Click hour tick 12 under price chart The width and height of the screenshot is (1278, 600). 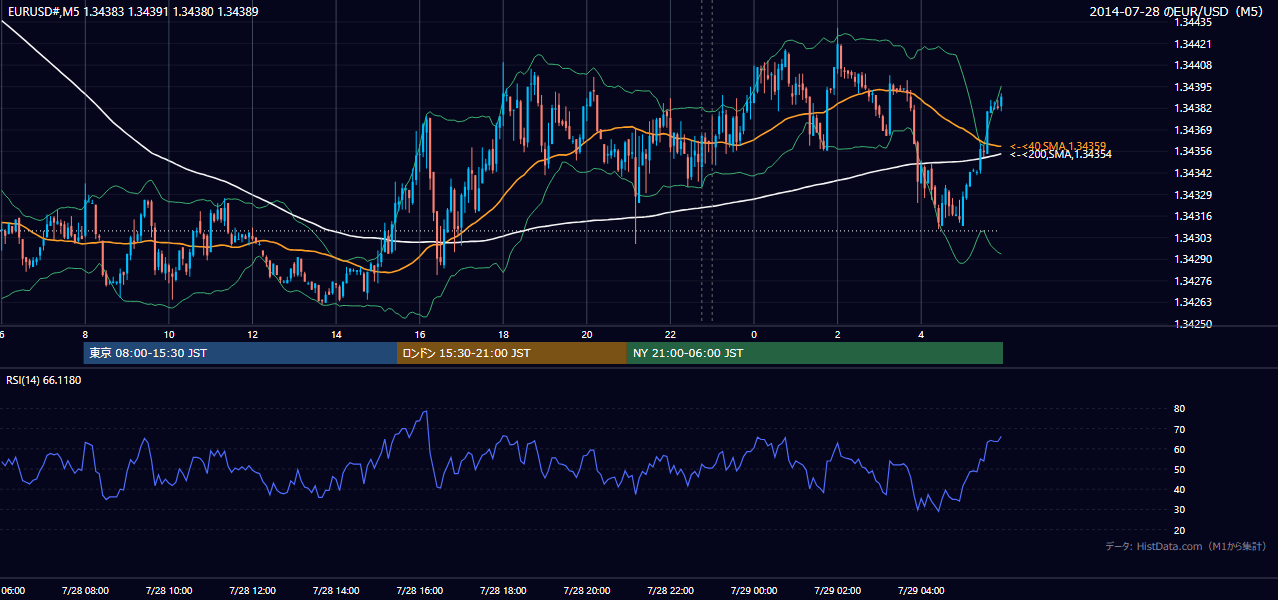point(252,335)
